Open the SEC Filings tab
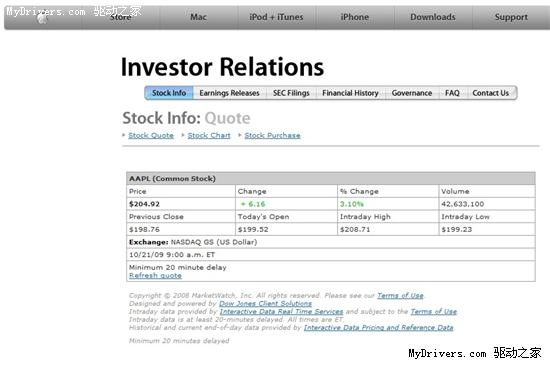550x367 pixels. [291, 93]
